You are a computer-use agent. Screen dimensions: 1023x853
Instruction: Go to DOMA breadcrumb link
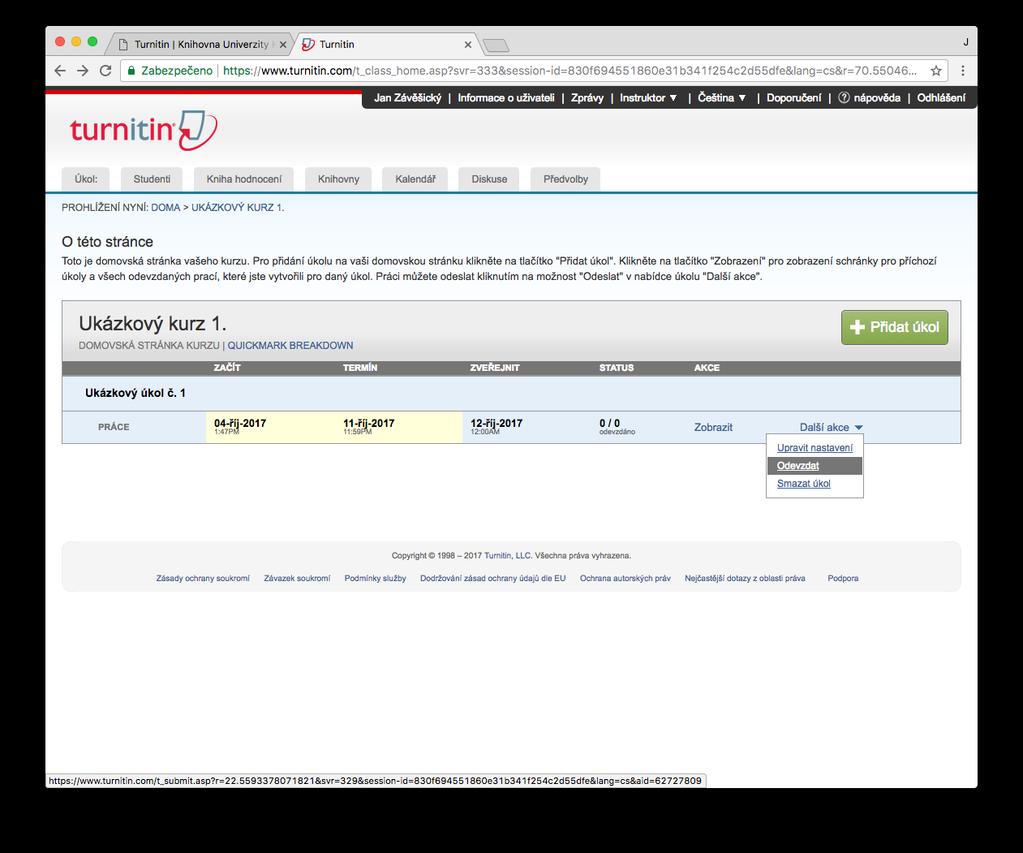coord(166,208)
